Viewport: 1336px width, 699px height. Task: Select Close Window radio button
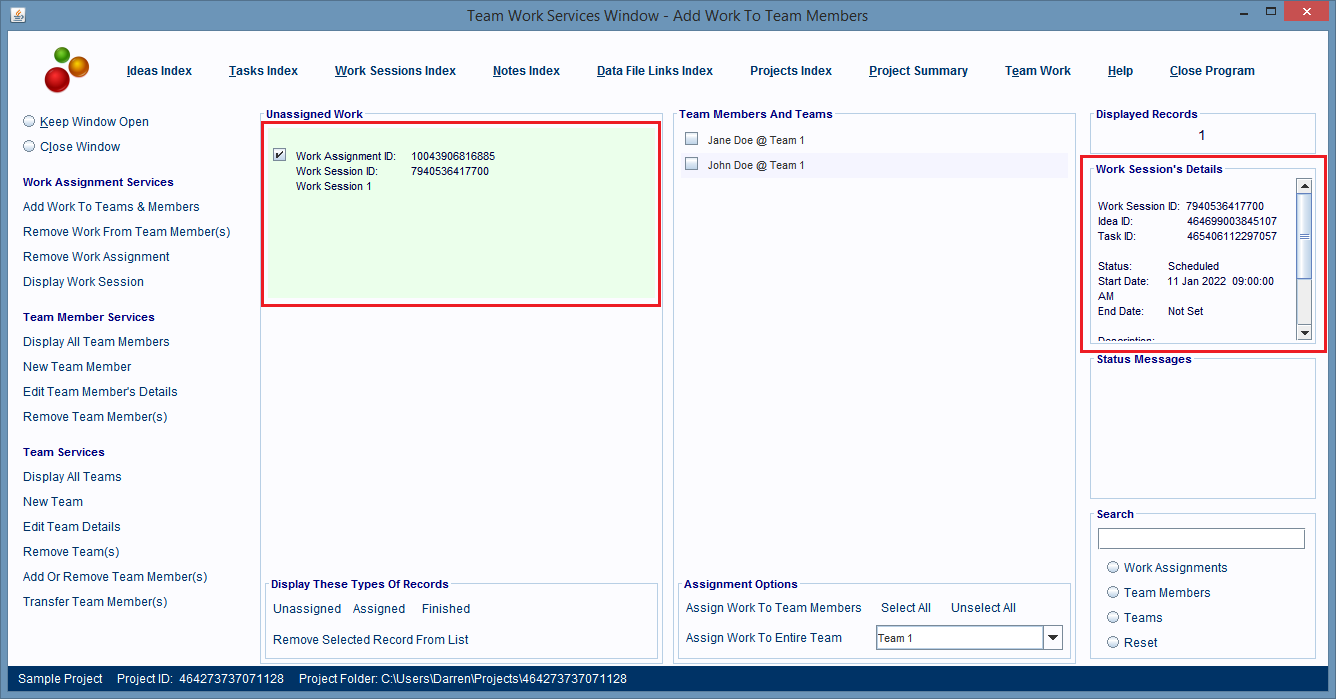pos(29,146)
